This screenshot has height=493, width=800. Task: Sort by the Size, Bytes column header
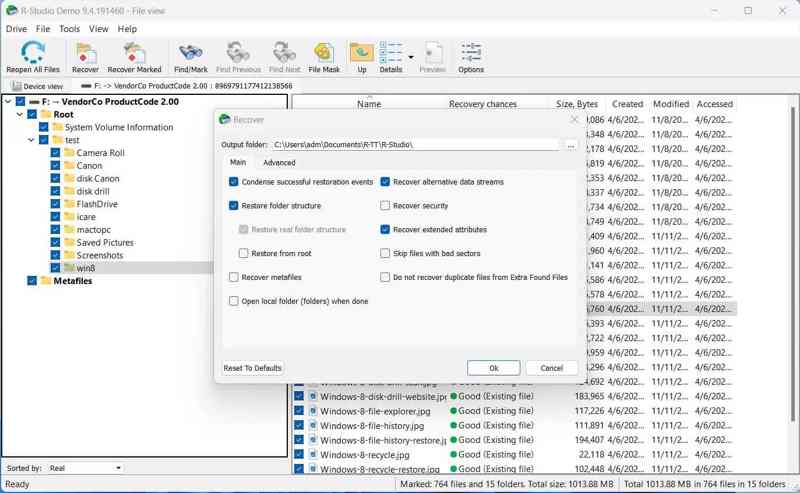(x=577, y=104)
